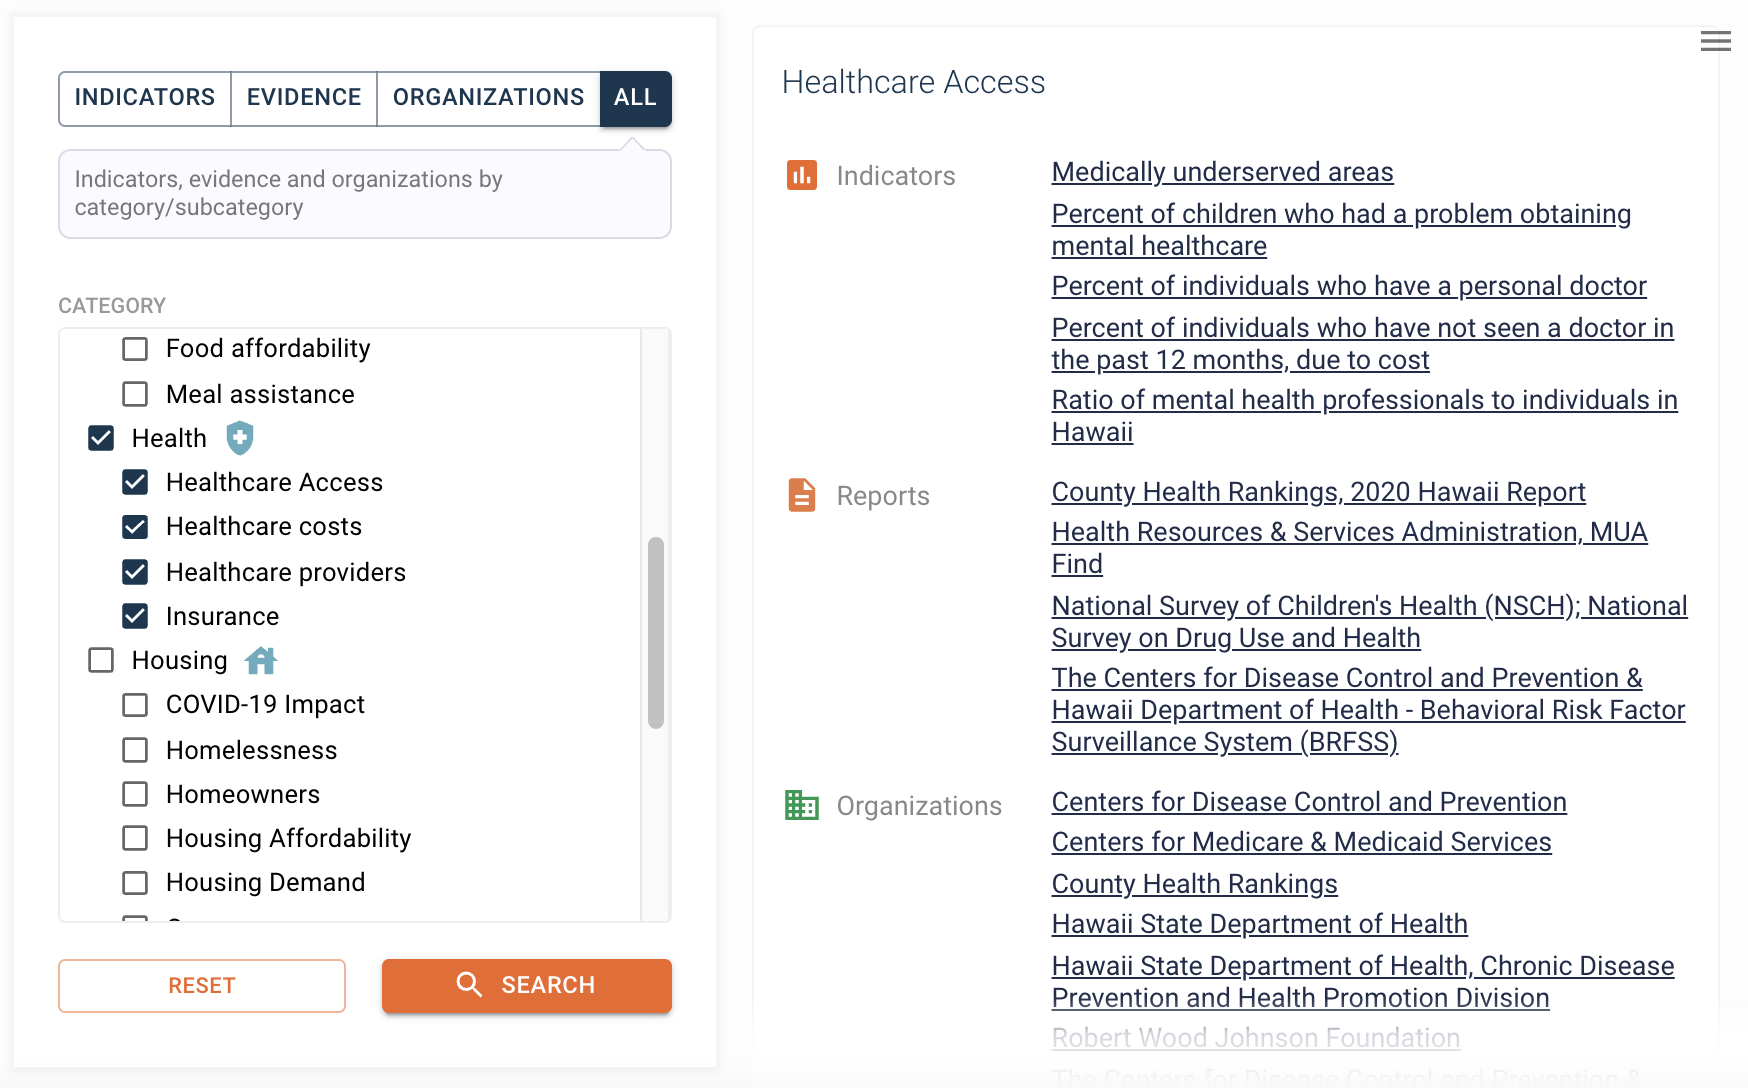Uncheck the Healthcare providers checkbox
Screen dimensions: 1748x1088
[x=135, y=572]
